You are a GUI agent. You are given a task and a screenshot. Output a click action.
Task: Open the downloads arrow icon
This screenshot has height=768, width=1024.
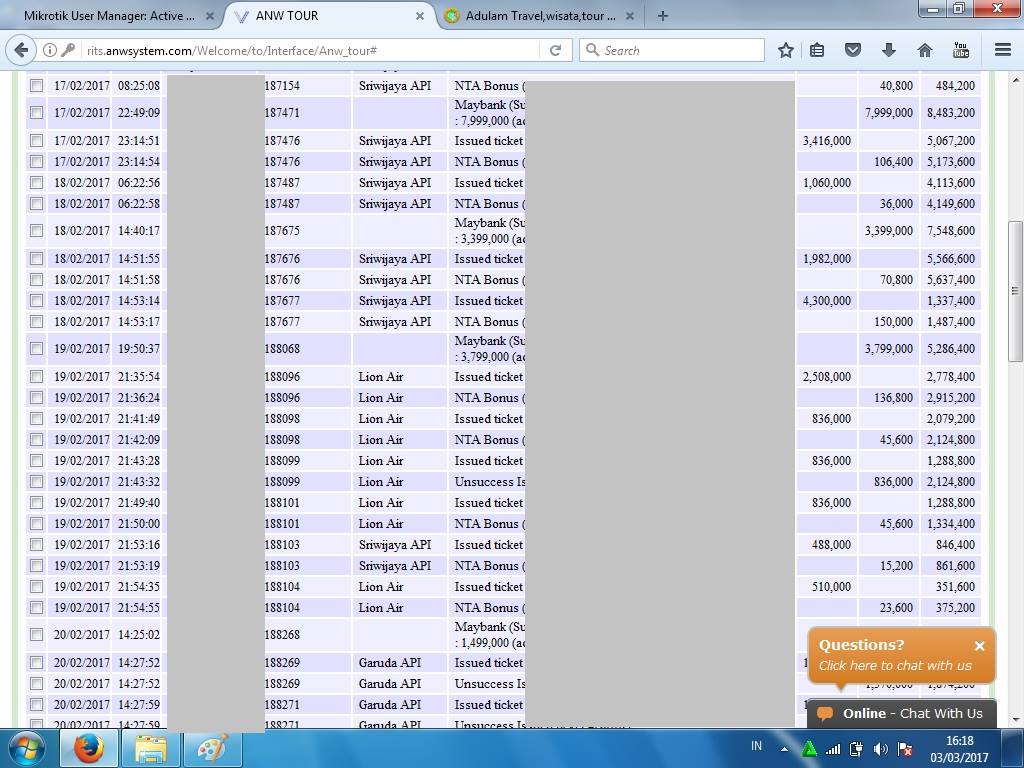coord(888,50)
